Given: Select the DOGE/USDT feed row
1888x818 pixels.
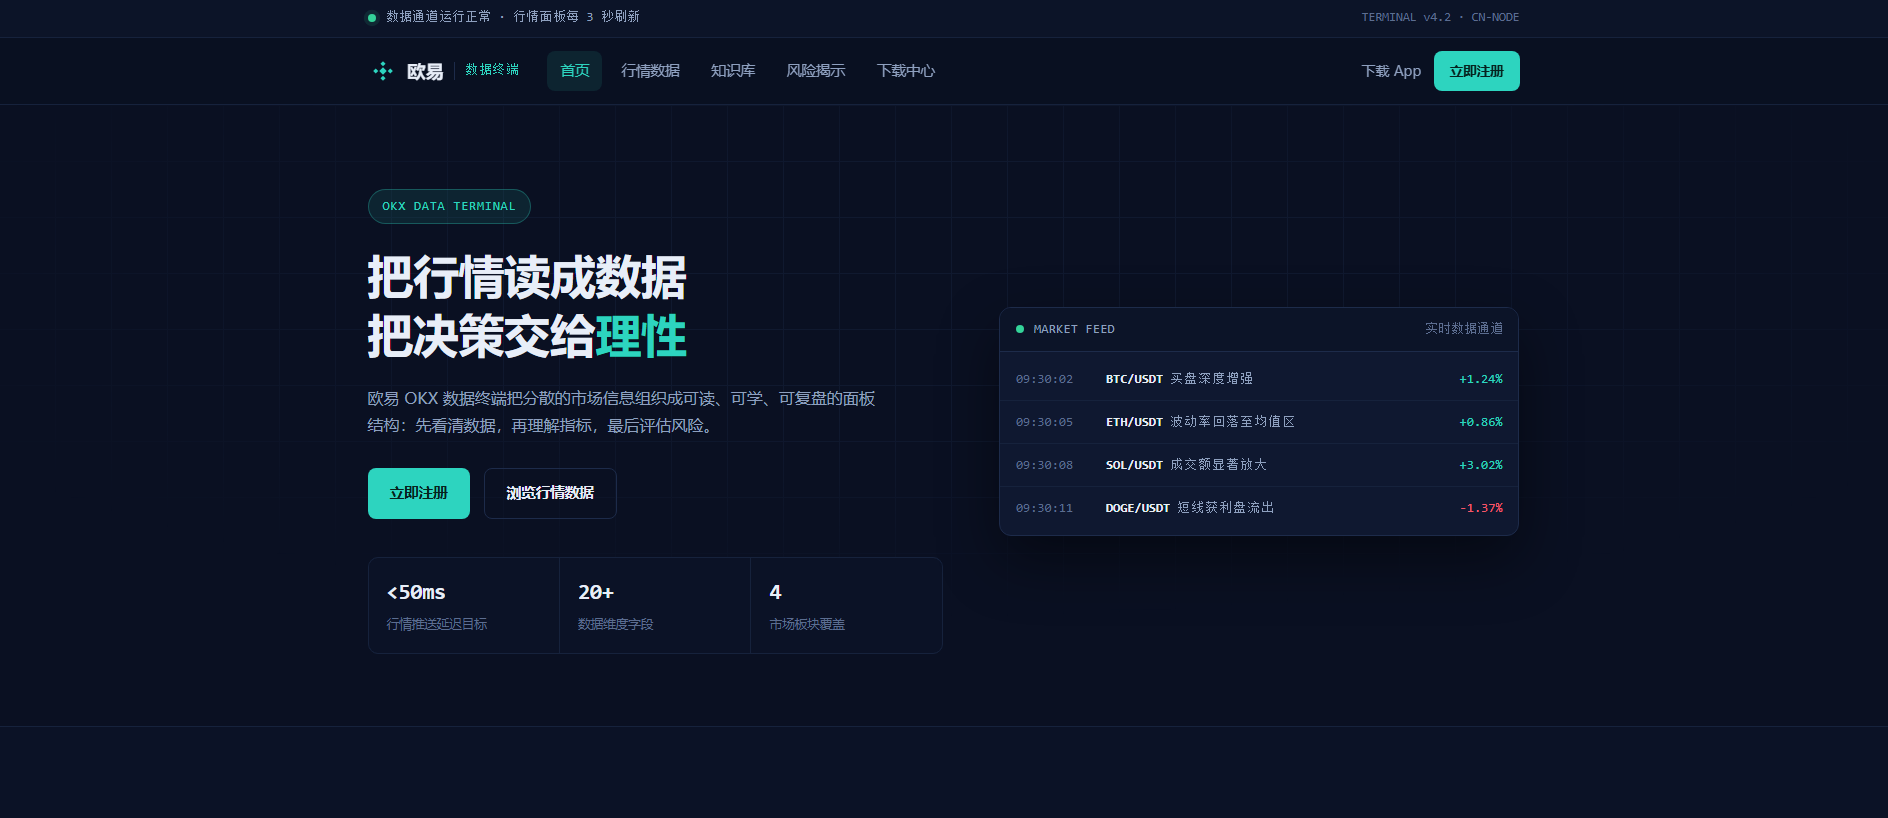Looking at the screenshot, I should pos(1259,508).
